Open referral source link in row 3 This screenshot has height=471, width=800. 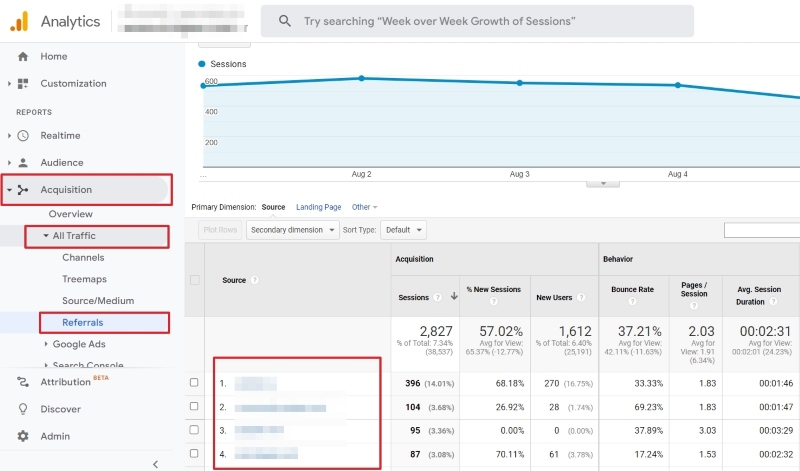point(259,430)
